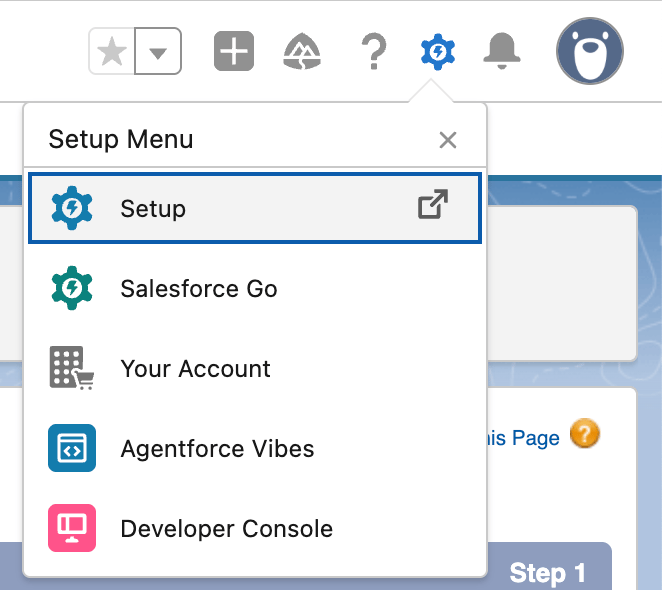662x590 pixels.
Task: Select Salesforce Go menu item
Action: point(255,288)
